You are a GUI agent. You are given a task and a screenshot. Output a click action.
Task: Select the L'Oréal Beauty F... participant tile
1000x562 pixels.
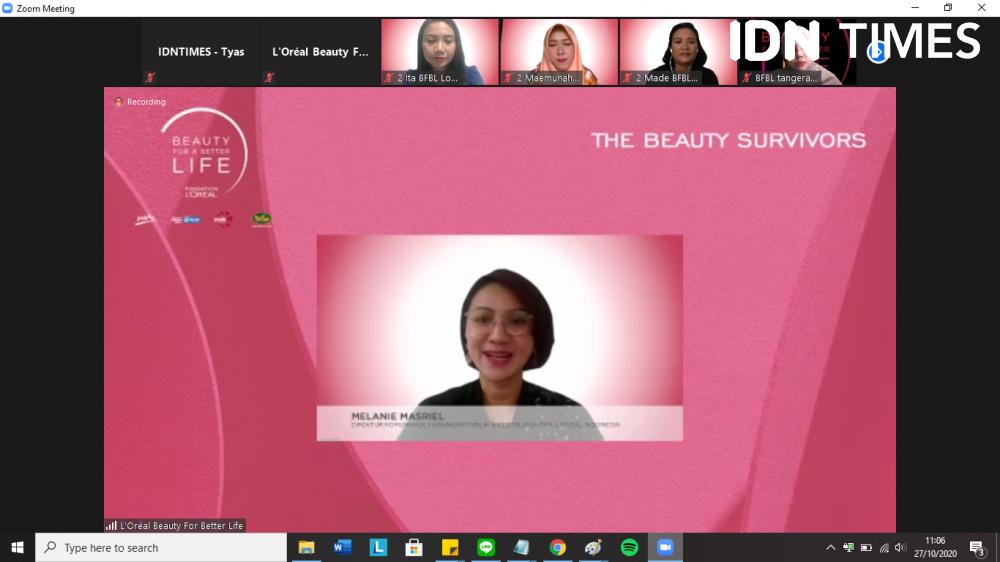click(320, 52)
